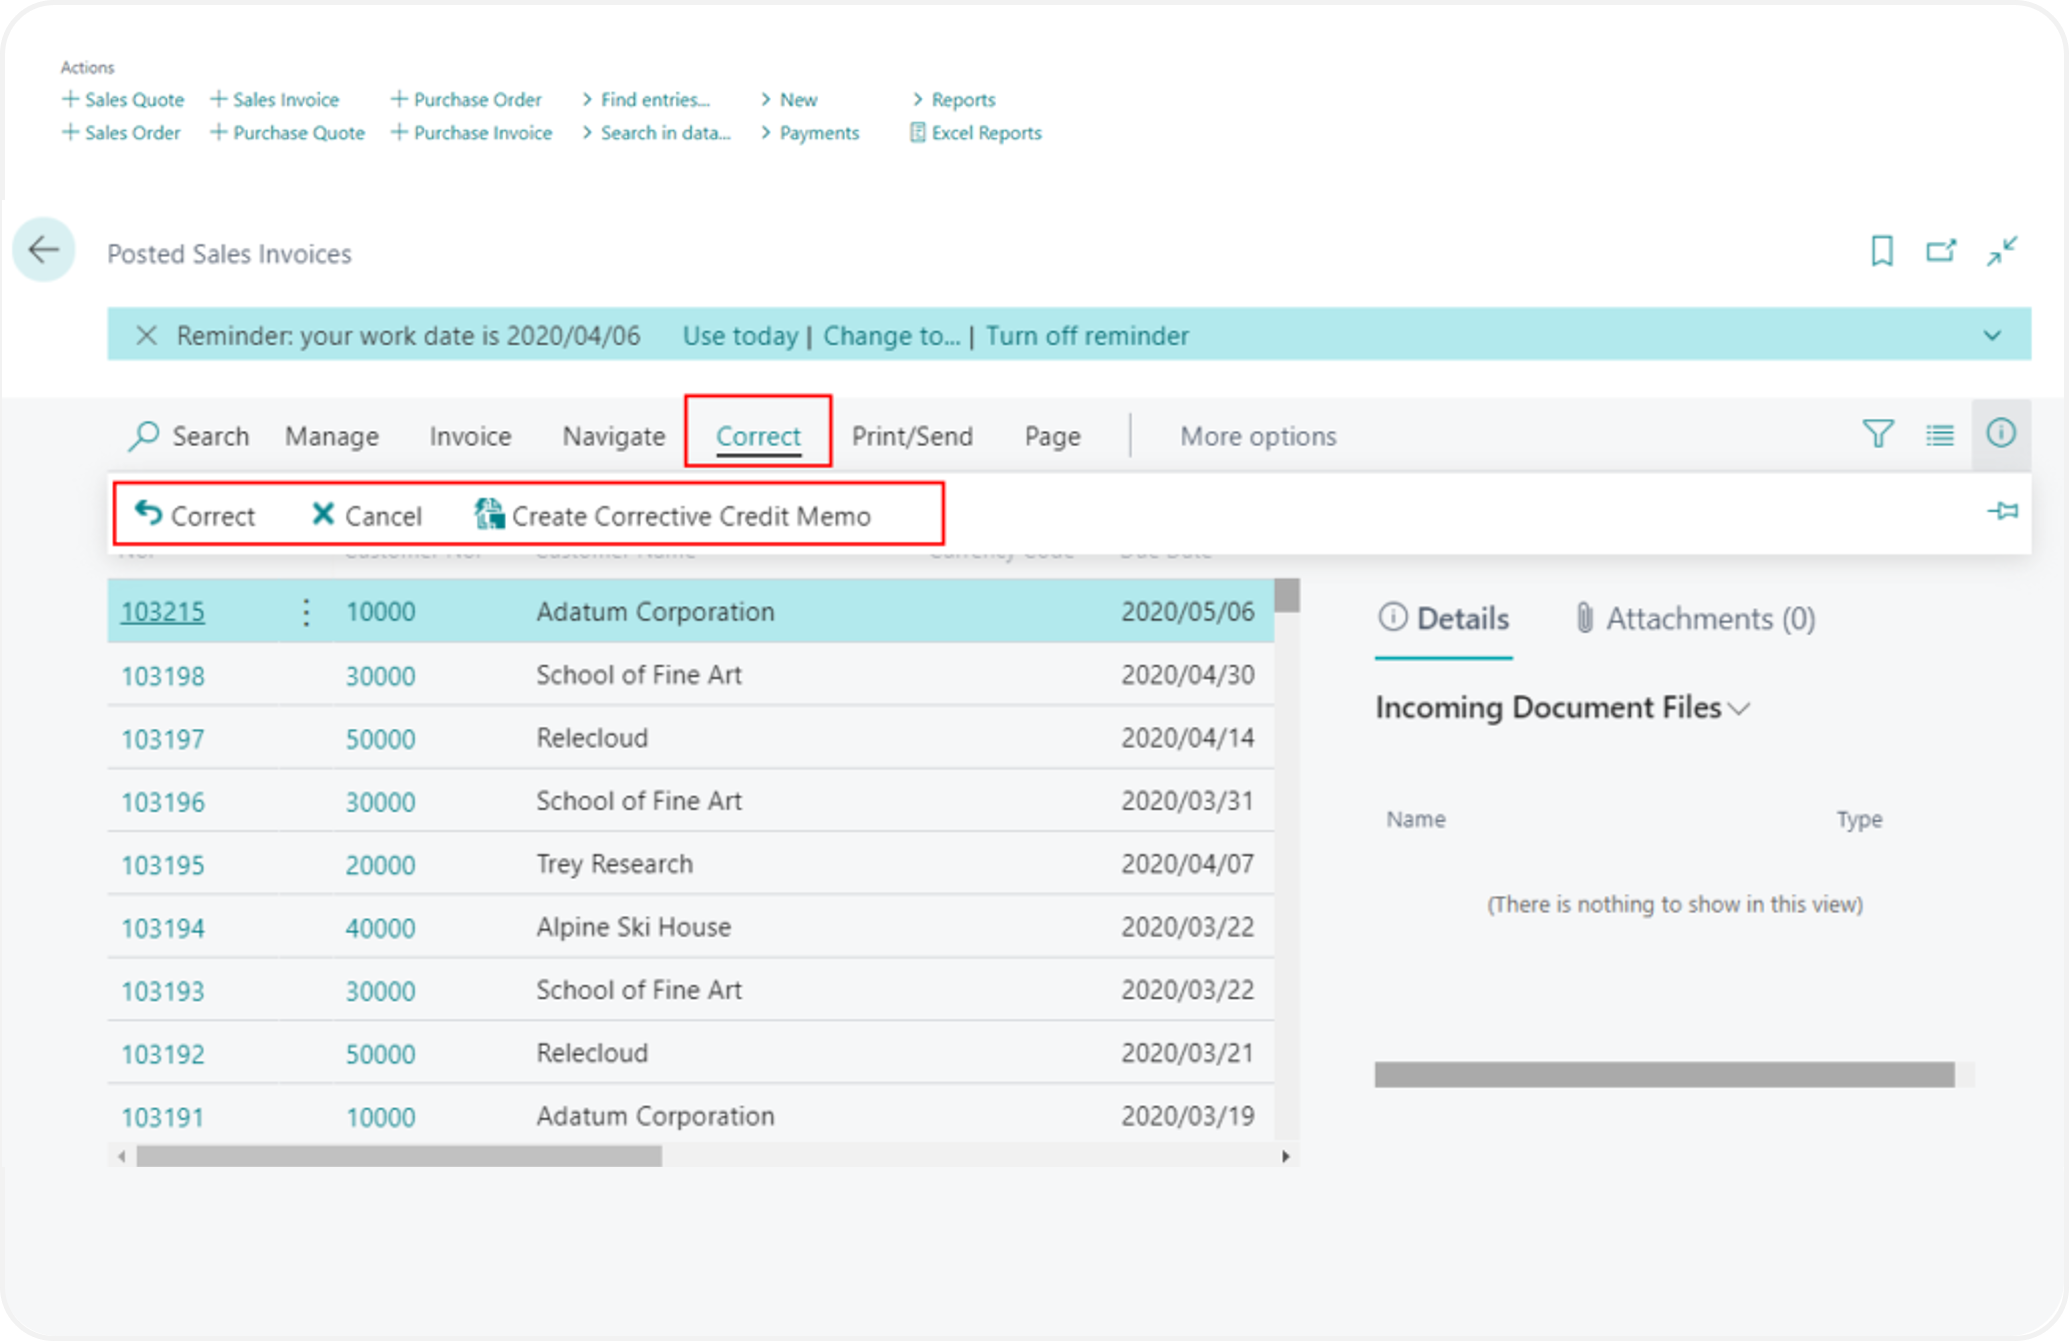
Task: Show row options for invoice 103215
Action: tap(306, 611)
